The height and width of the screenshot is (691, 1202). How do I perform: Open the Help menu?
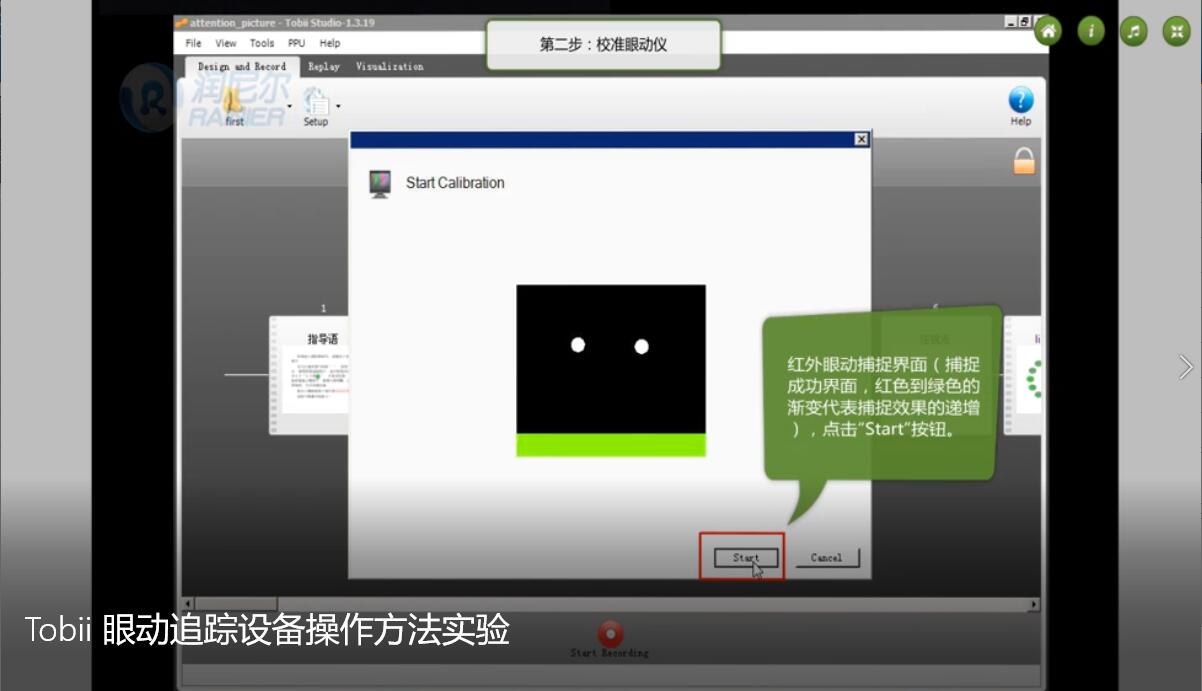click(330, 43)
